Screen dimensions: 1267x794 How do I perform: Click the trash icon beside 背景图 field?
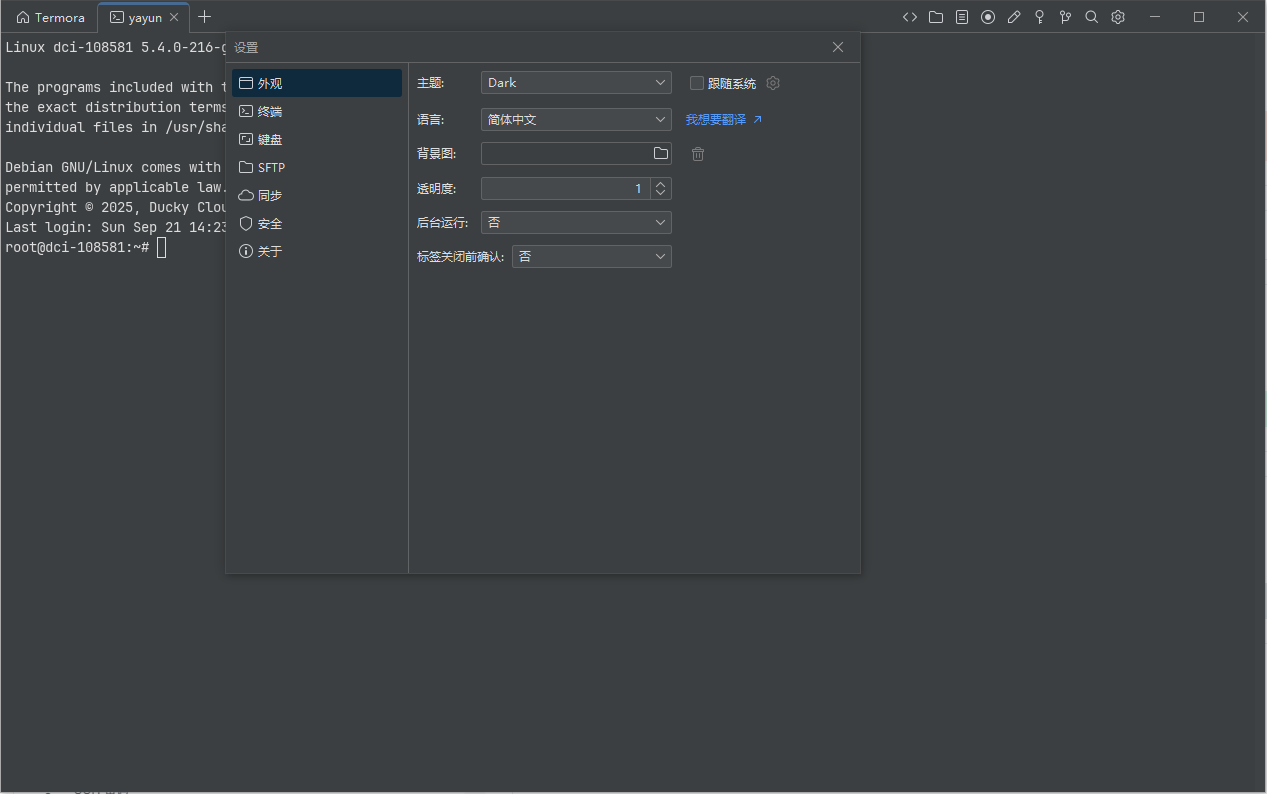point(697,154)
